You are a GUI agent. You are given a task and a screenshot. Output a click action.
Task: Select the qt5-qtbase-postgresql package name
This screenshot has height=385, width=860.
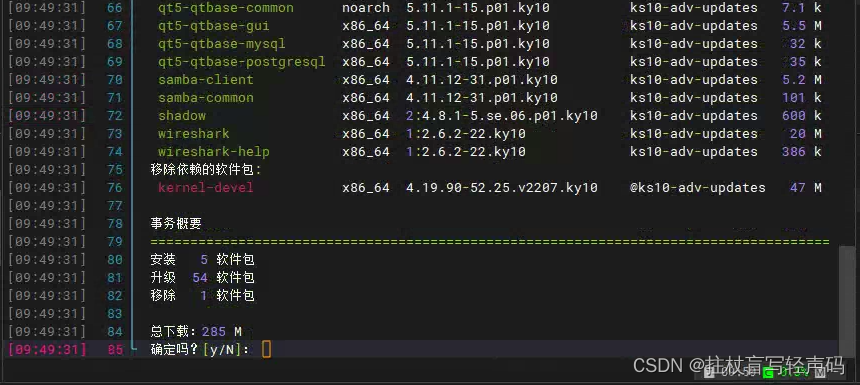point(241,62)
